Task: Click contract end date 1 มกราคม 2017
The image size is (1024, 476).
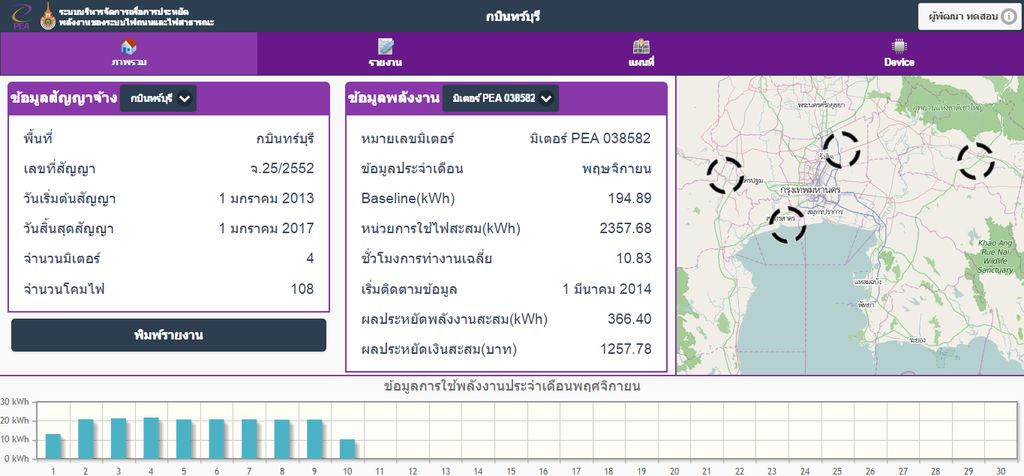Action: (x=266, y=229)
